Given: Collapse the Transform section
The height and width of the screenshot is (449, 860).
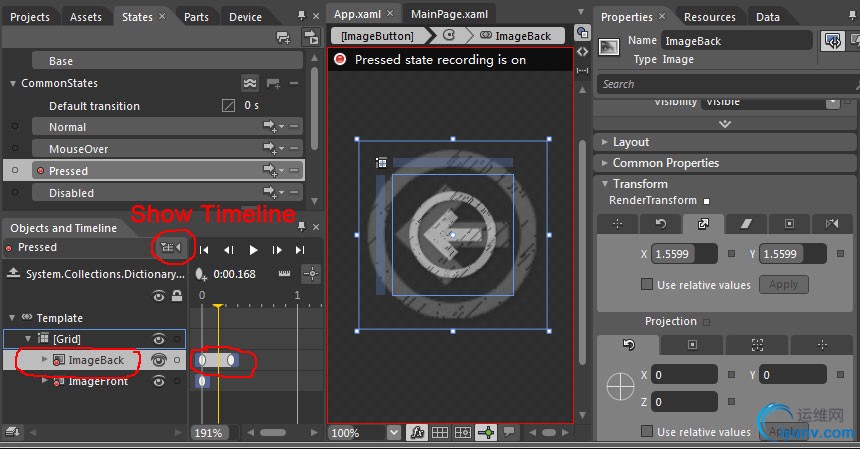Looking at the screenshot, I should tap(605, 184).
